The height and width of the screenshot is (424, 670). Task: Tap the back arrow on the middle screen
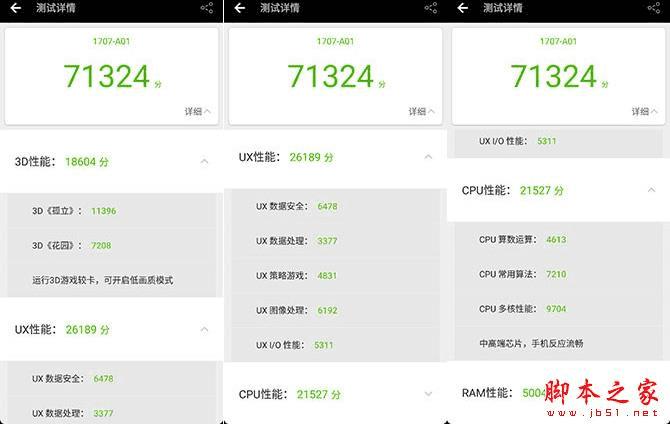tap(240, 8)
